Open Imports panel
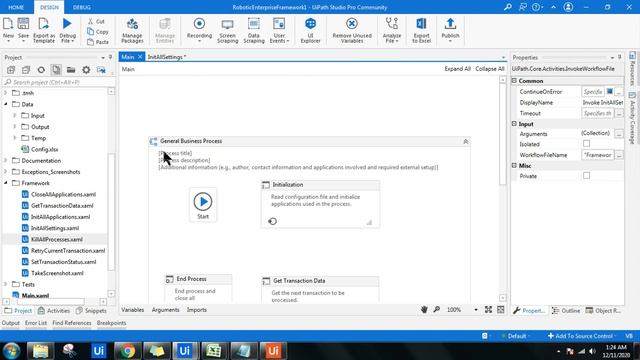Viewport: 640px width, 360px height. [197, 310]
